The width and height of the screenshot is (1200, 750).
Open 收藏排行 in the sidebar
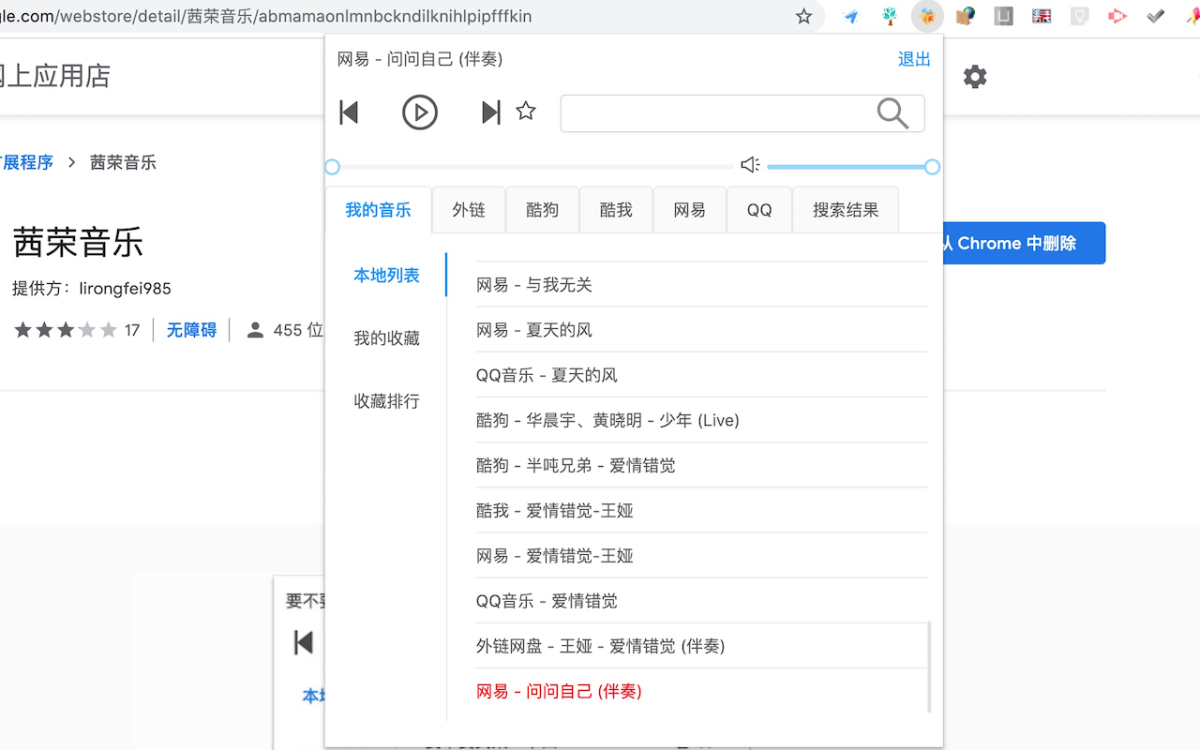pos(386,401)
